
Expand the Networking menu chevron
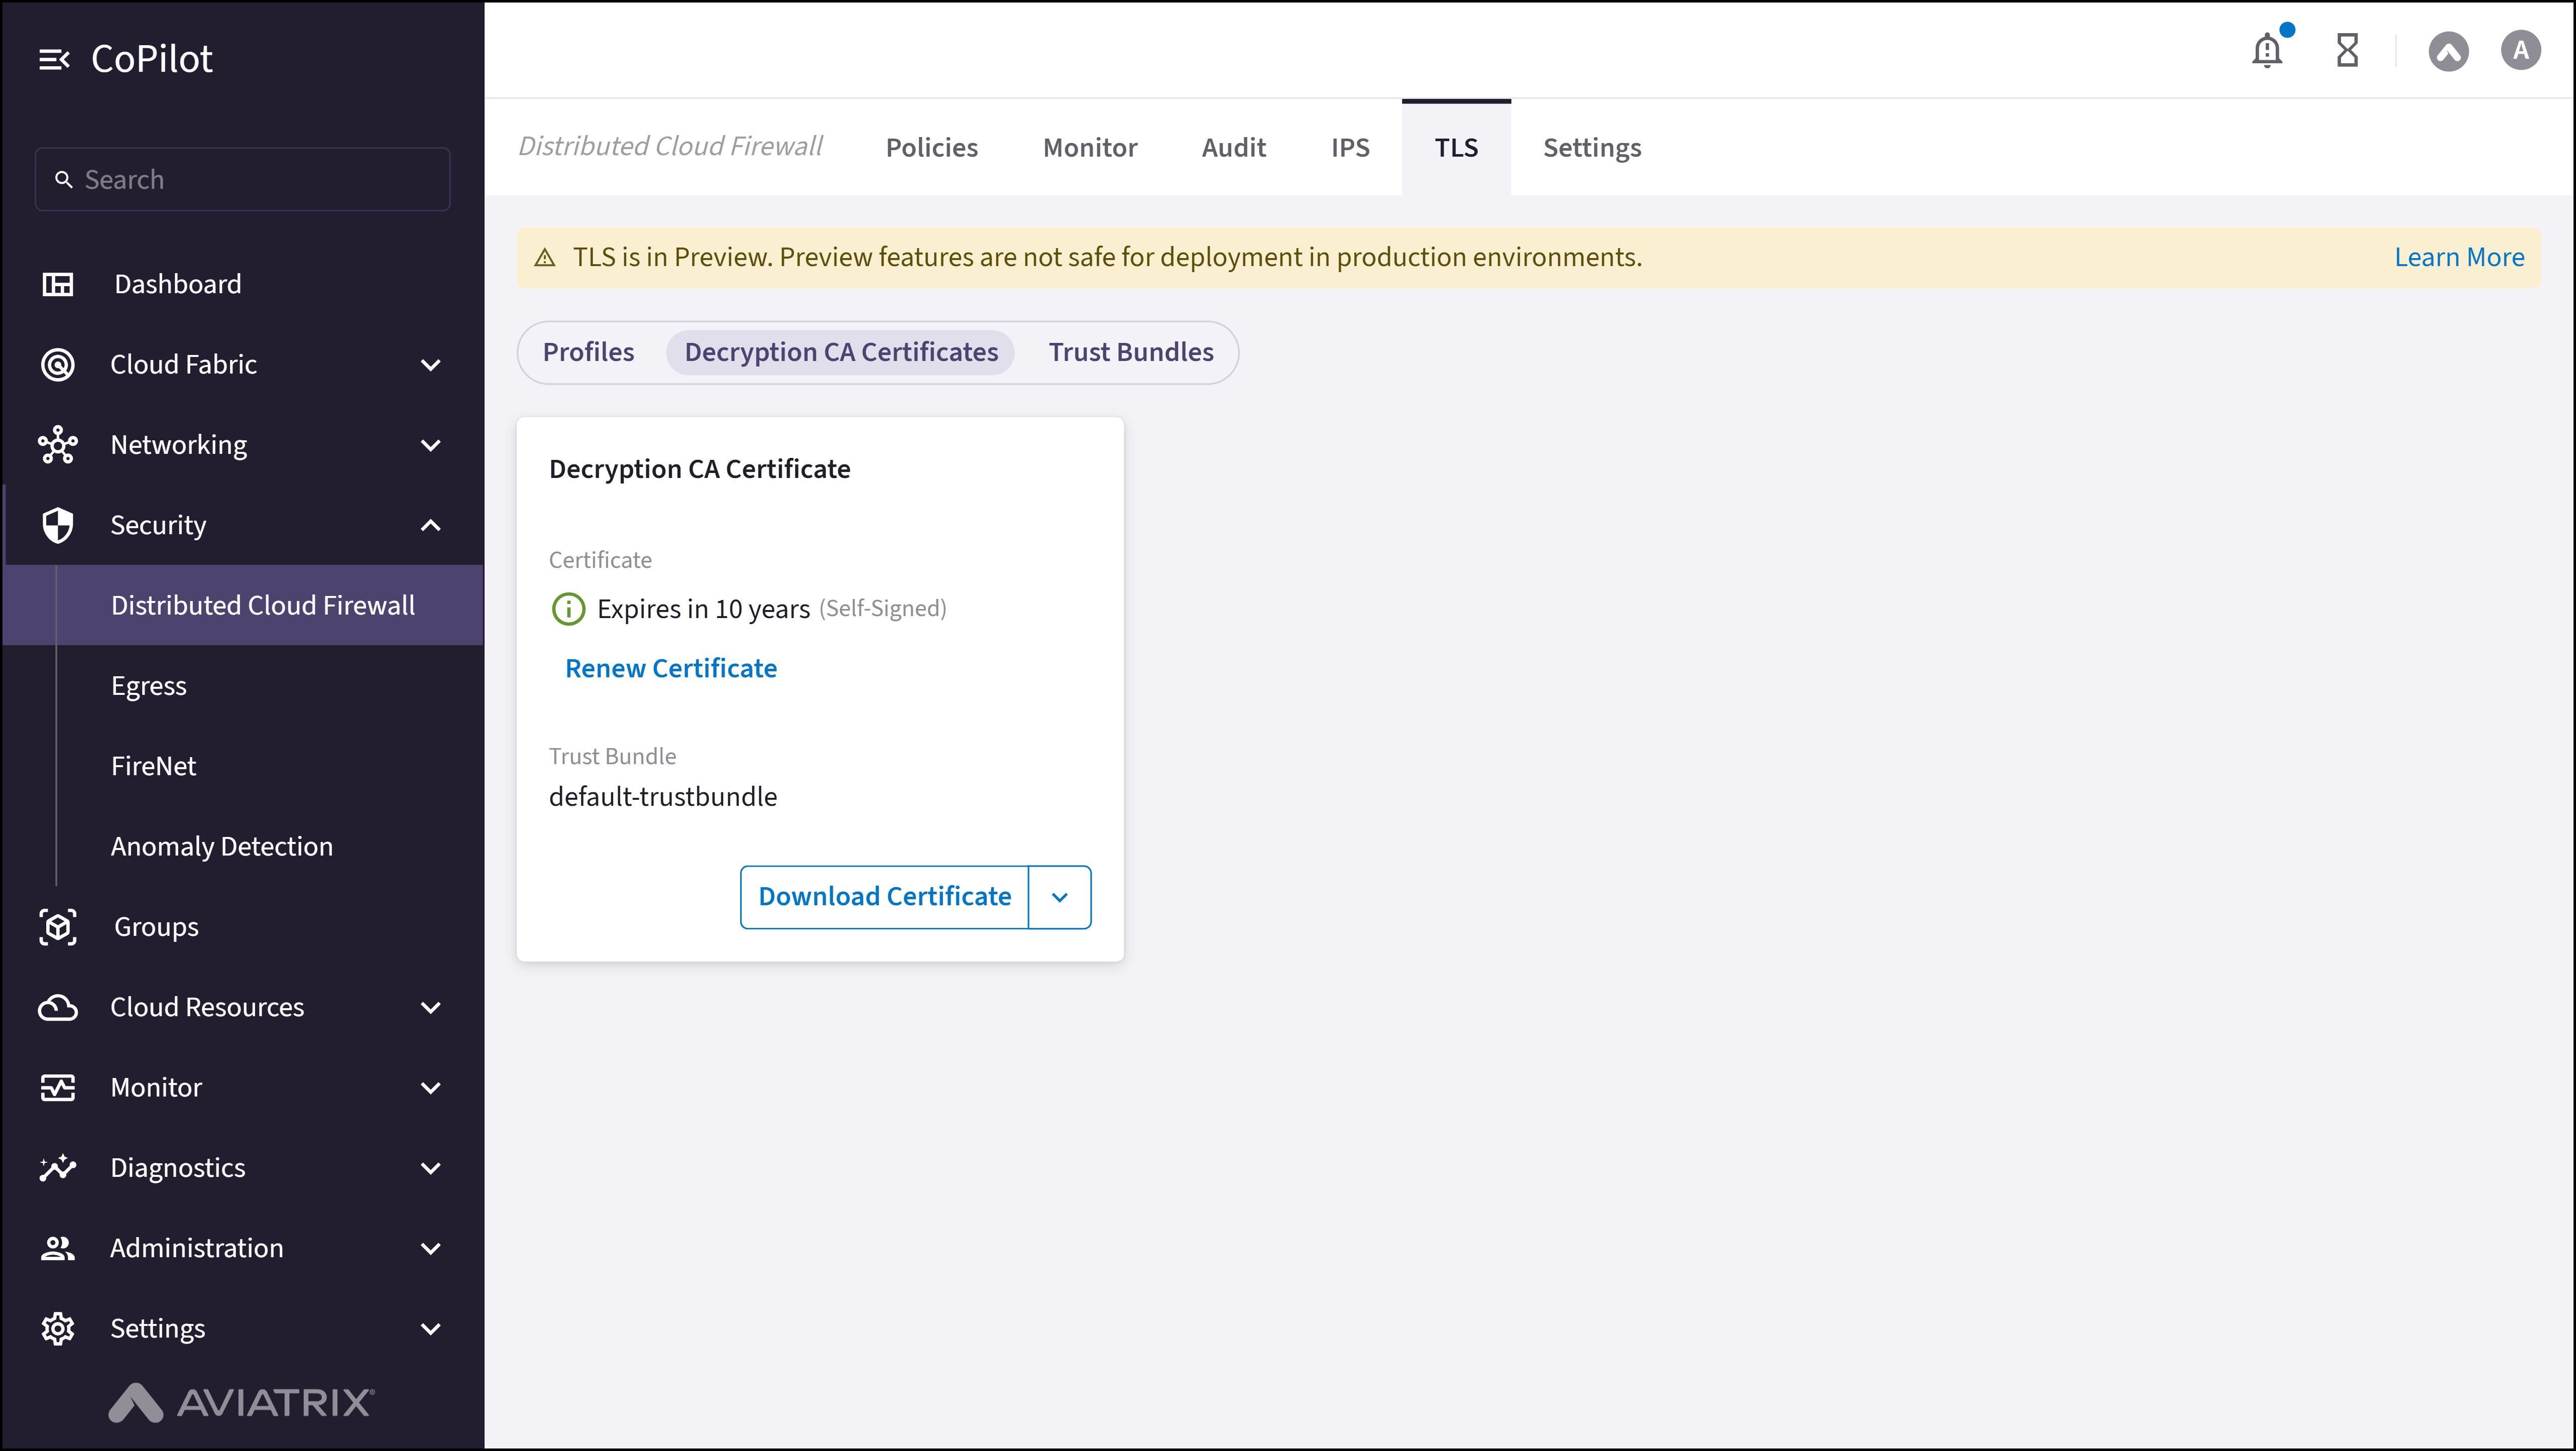coord(431,445)
